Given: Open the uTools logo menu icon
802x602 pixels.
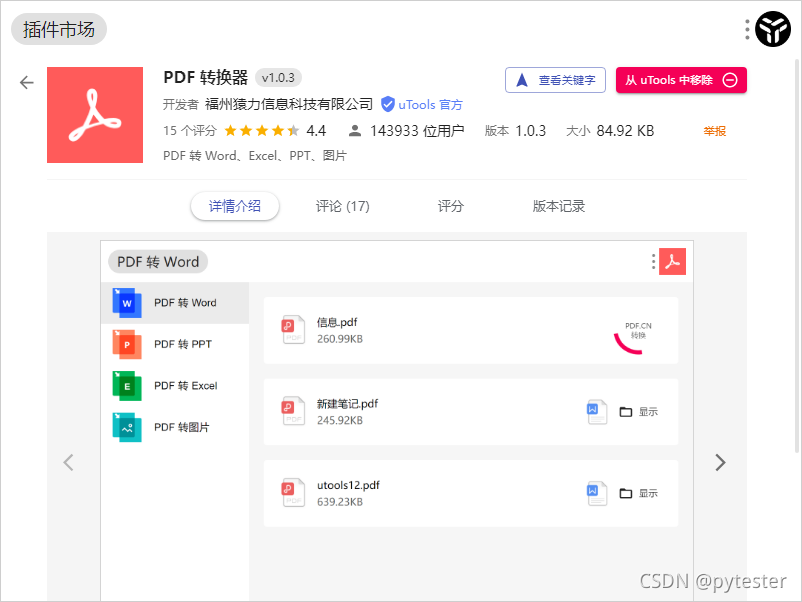Looking at the screenshot, I should (x=773, y=29).
